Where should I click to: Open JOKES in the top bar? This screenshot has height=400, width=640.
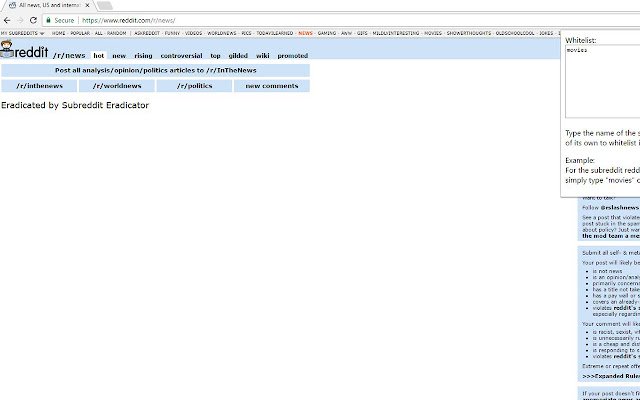click(x=546, y=33)
